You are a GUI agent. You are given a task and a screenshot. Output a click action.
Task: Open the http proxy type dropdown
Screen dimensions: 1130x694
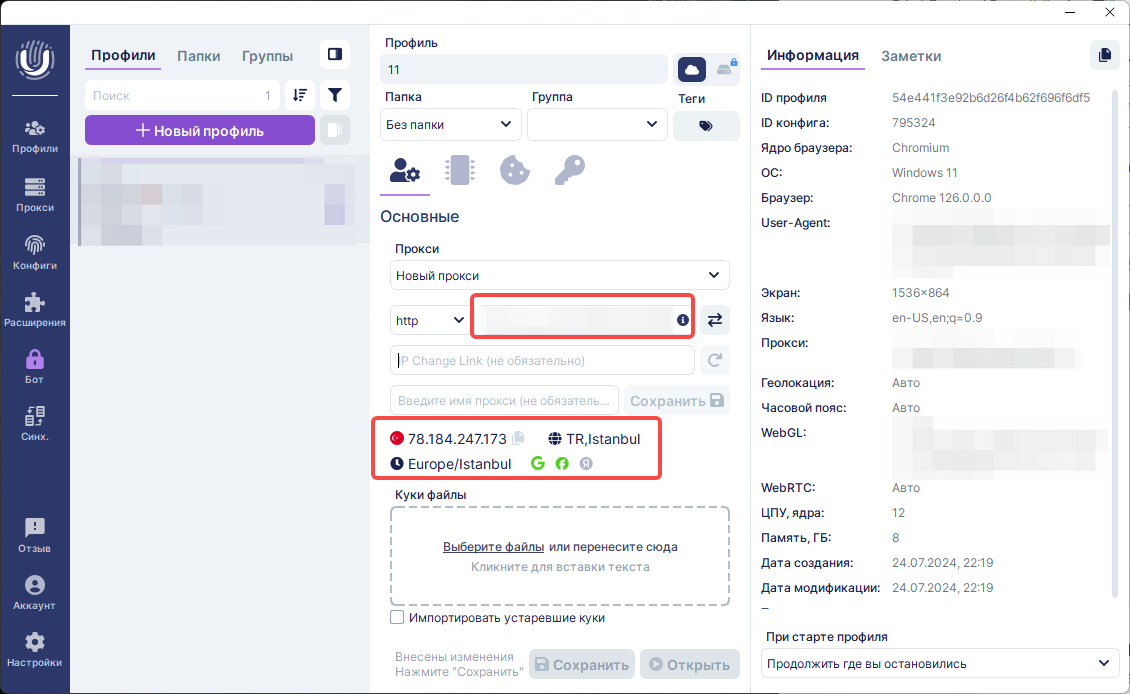(x=429, y=321)
